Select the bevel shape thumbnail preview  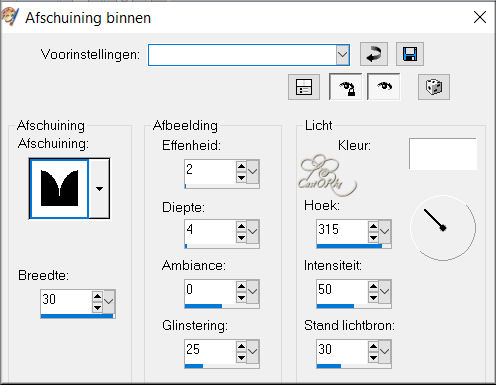click(59, 189)
